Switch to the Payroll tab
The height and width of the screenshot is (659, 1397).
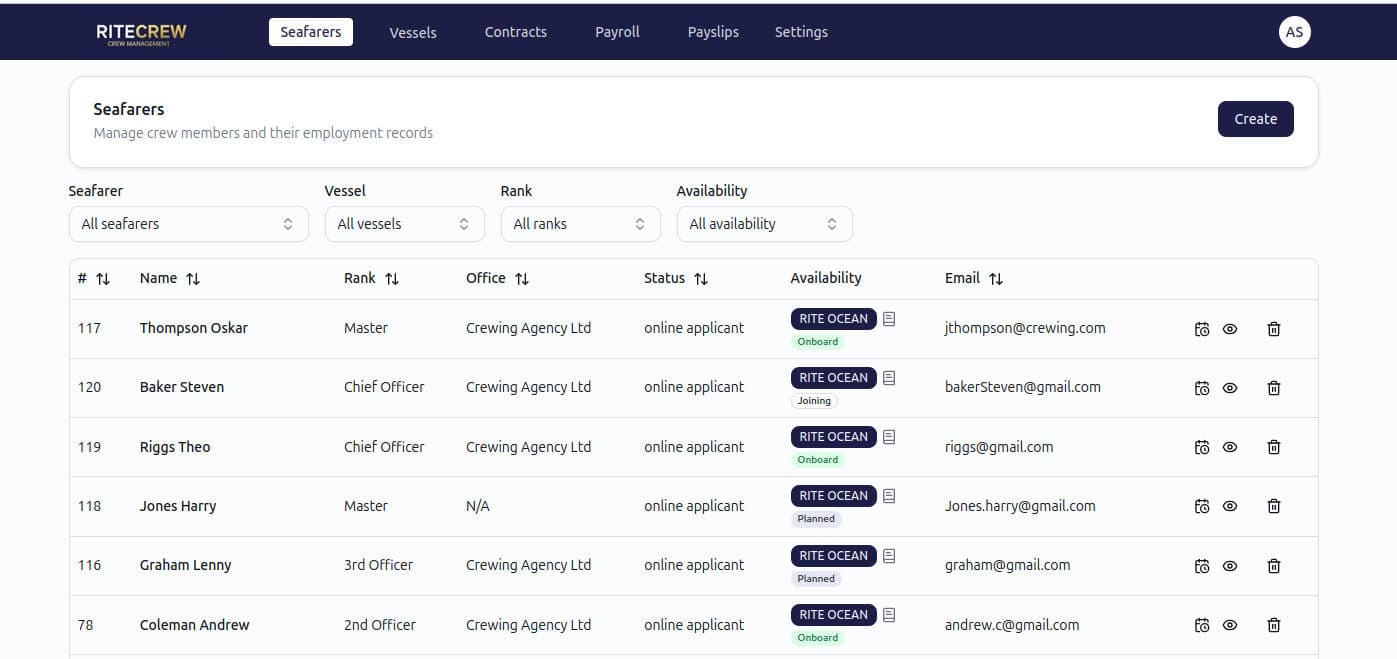[617, 32]
